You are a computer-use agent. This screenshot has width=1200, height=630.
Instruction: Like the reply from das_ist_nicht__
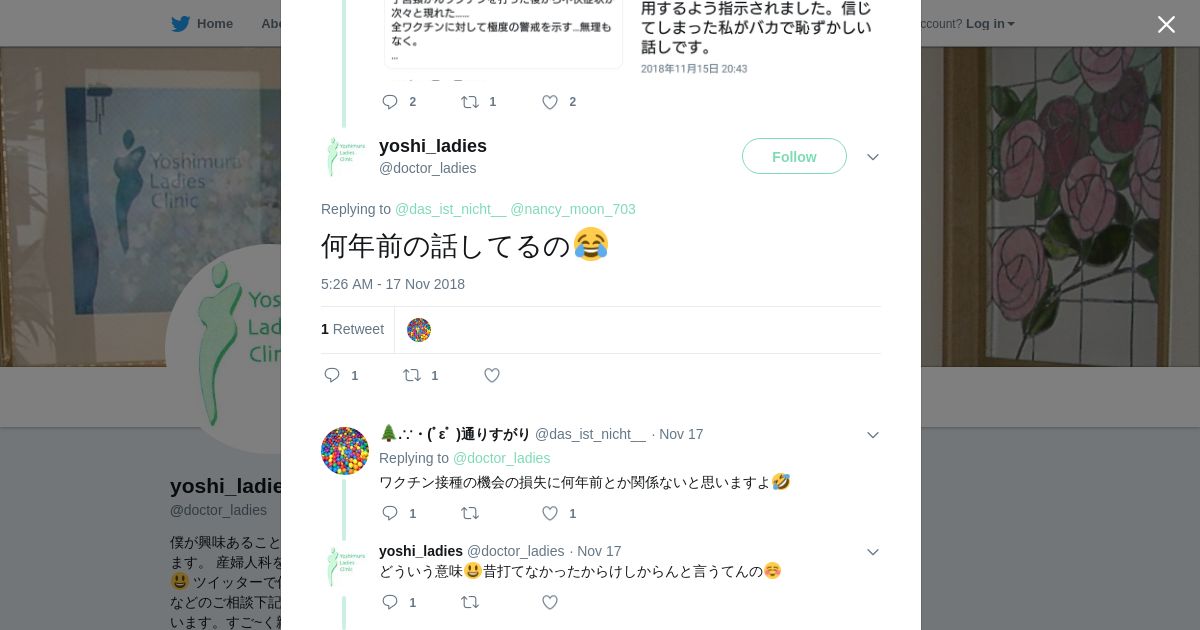point(549,513)
